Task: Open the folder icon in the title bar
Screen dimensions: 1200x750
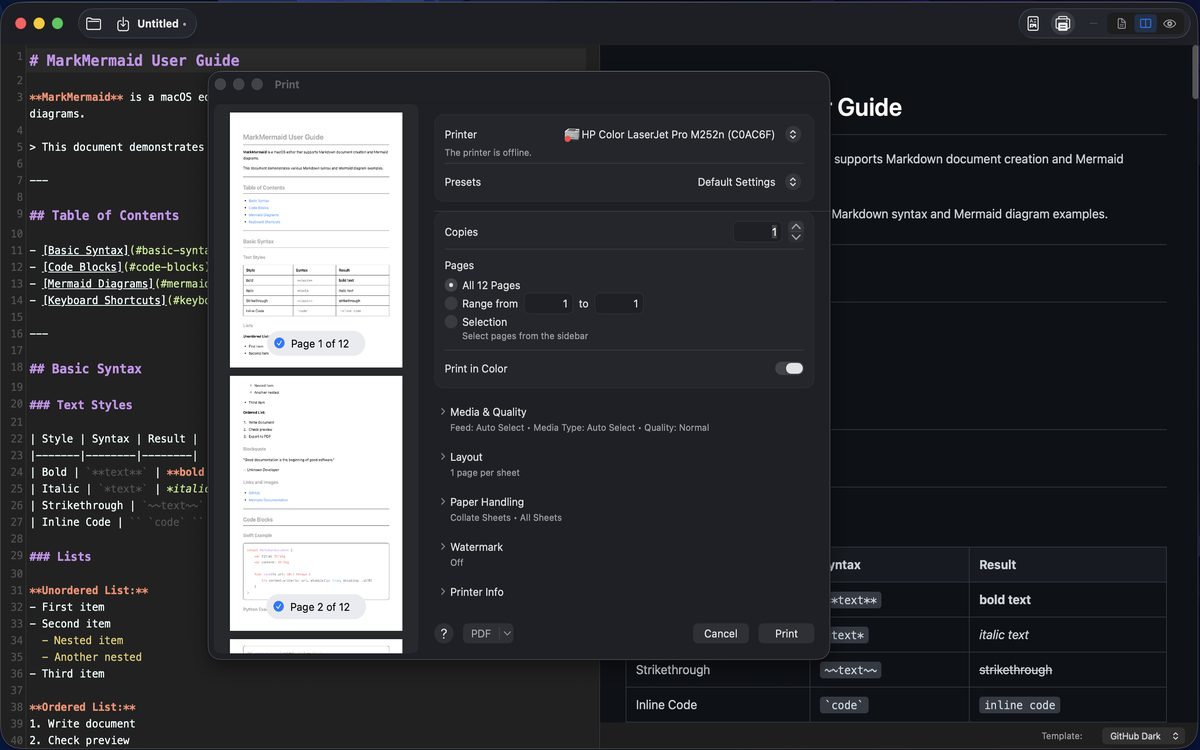Action: tap(94, 24)
